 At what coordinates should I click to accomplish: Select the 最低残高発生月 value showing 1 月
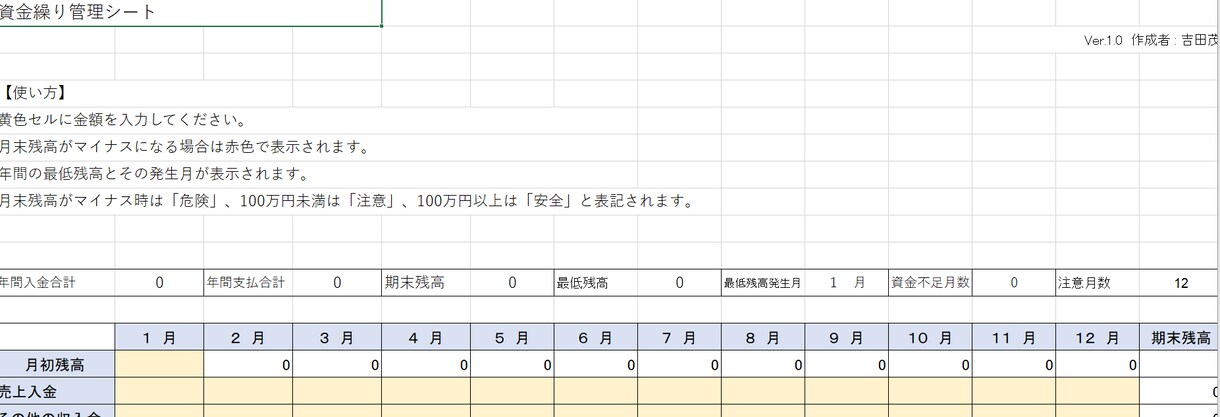point(847,283)
